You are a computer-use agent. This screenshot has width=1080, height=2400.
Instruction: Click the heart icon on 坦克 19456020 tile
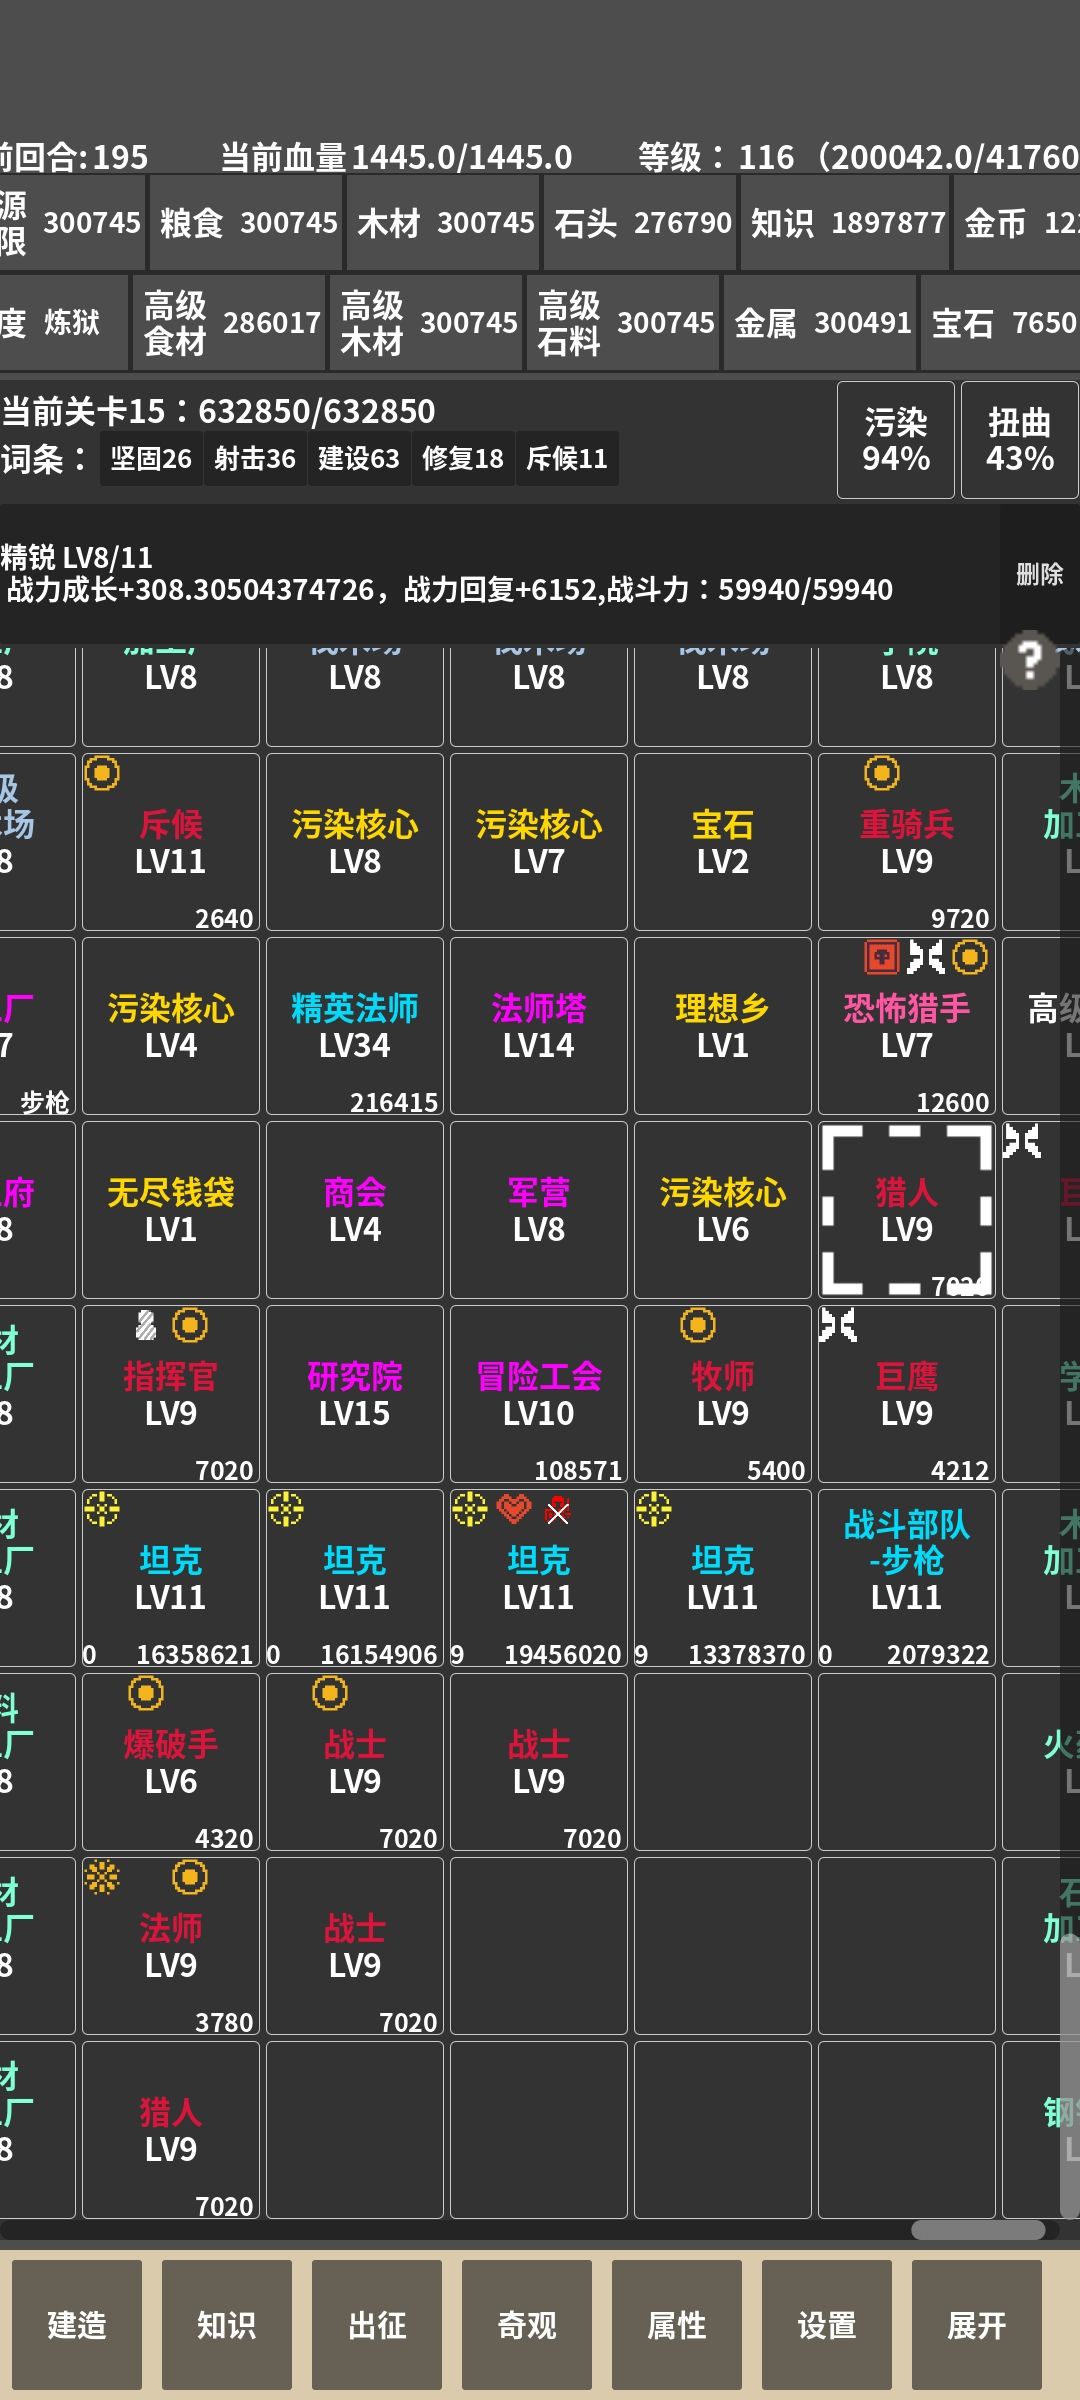[514, 1509]
